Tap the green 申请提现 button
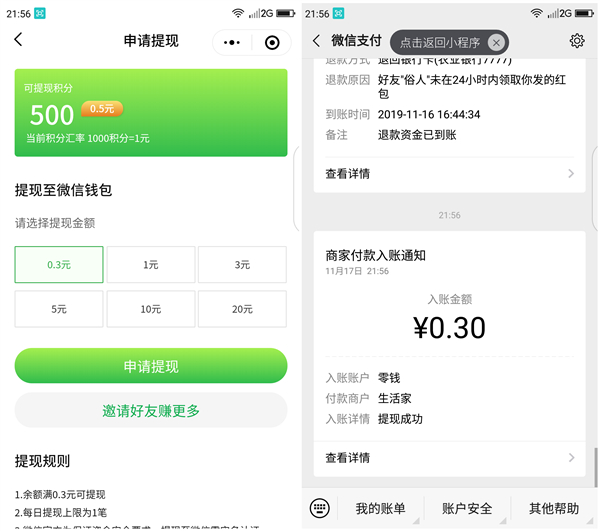 (151, 366)
